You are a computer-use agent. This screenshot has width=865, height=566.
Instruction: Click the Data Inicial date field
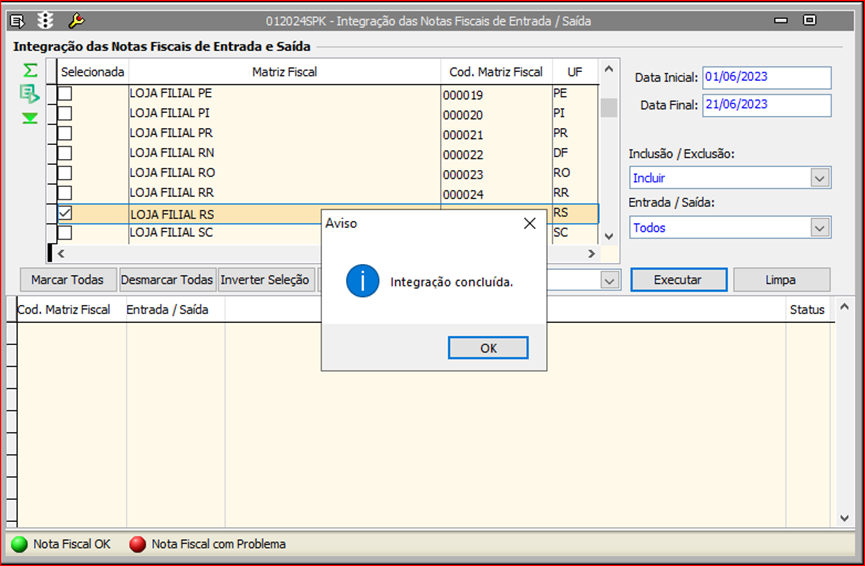766,77
